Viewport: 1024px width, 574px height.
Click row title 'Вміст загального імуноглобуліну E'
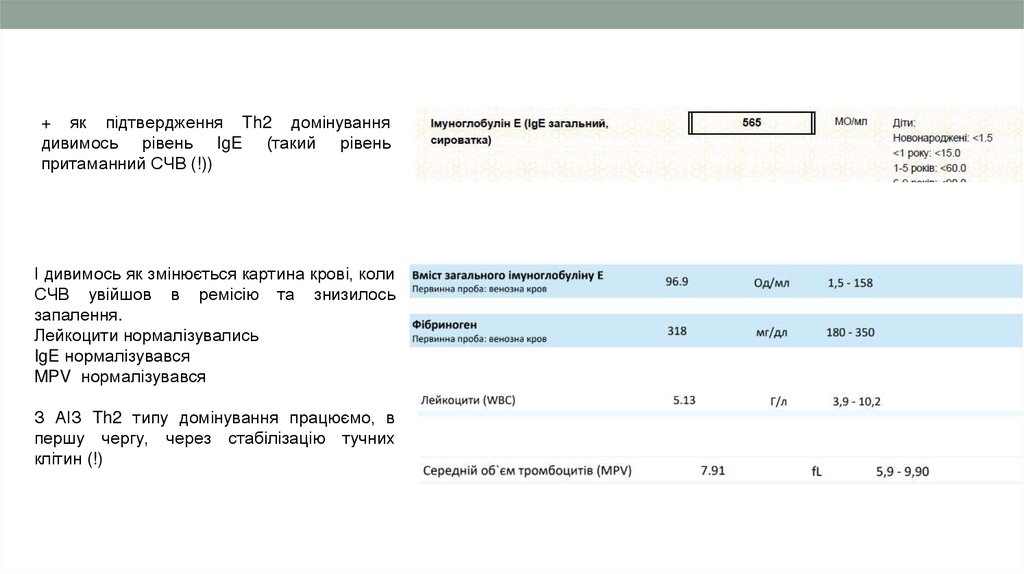pyautogui.click(x=507, y=276)
